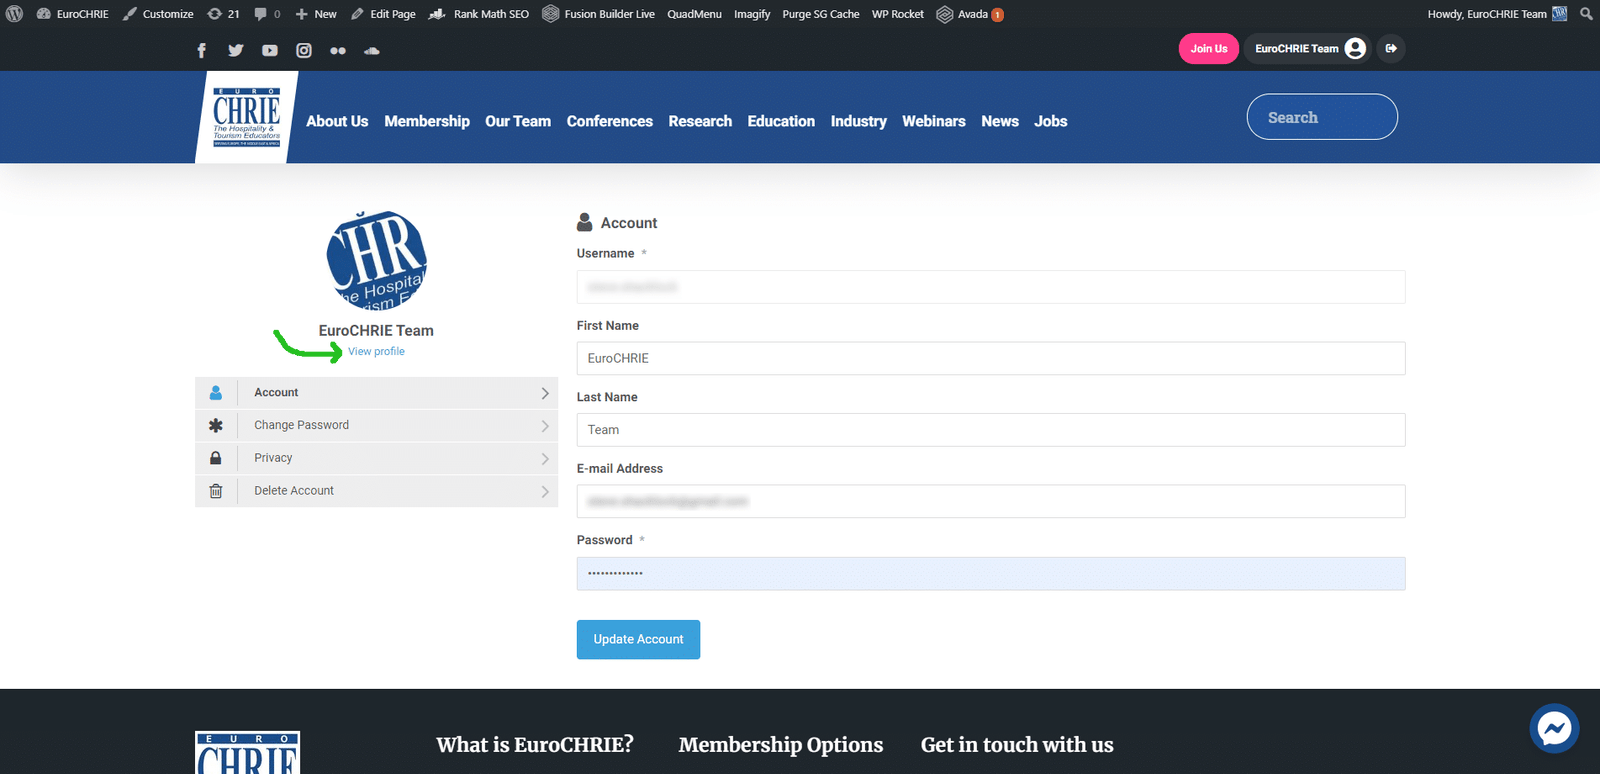Go to Our Team page
Screen dimensions: 1600x774
518,121
